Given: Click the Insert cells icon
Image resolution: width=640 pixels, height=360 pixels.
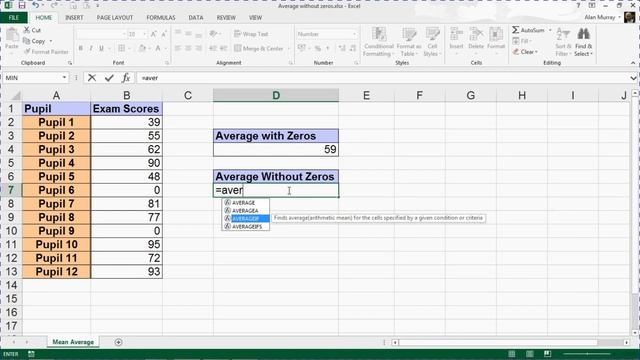Looking at the screenshot, I should click(x=456, y=34).
